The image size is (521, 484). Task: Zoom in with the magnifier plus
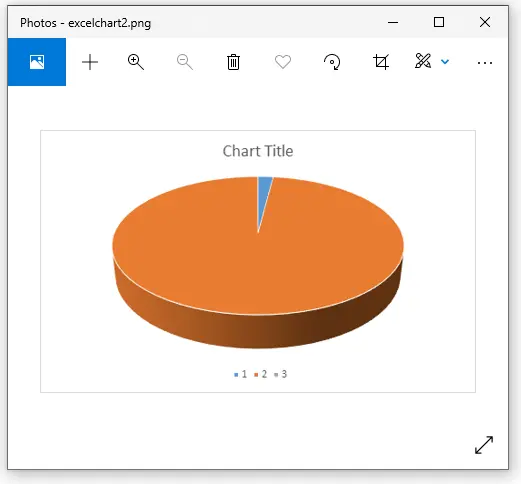pos(136,62)
